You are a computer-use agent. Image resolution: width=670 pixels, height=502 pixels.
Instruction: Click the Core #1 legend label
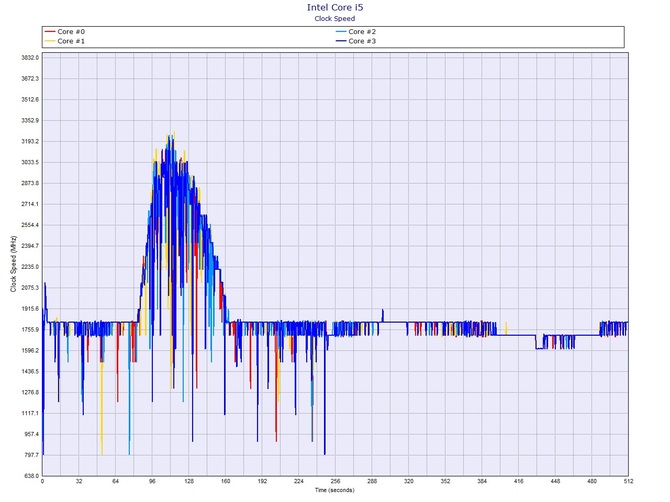[x=71, y=41]
